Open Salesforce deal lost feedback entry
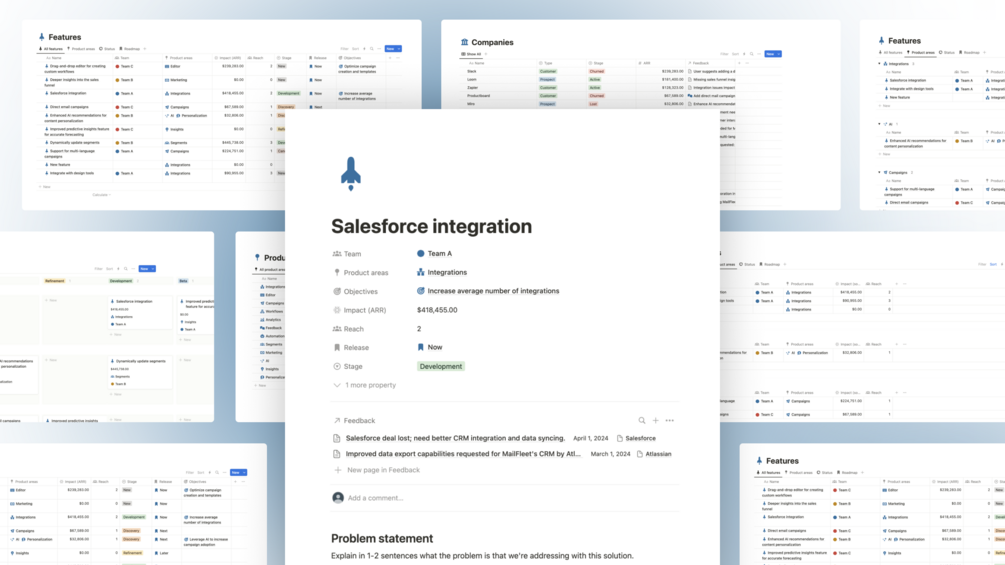Screen dimensions: 1005x565 click(x=455, y=438)
